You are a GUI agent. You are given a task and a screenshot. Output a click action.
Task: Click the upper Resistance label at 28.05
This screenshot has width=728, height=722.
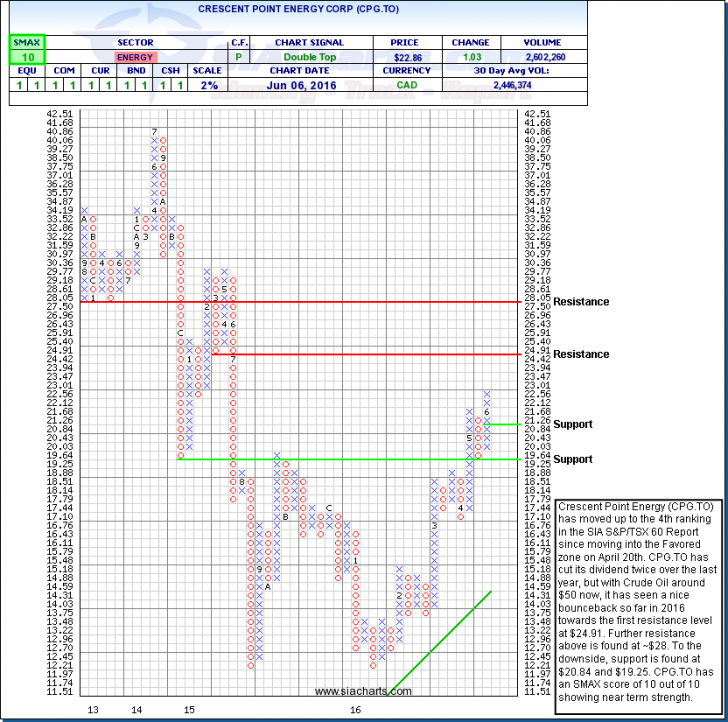[x=580, y=302]
